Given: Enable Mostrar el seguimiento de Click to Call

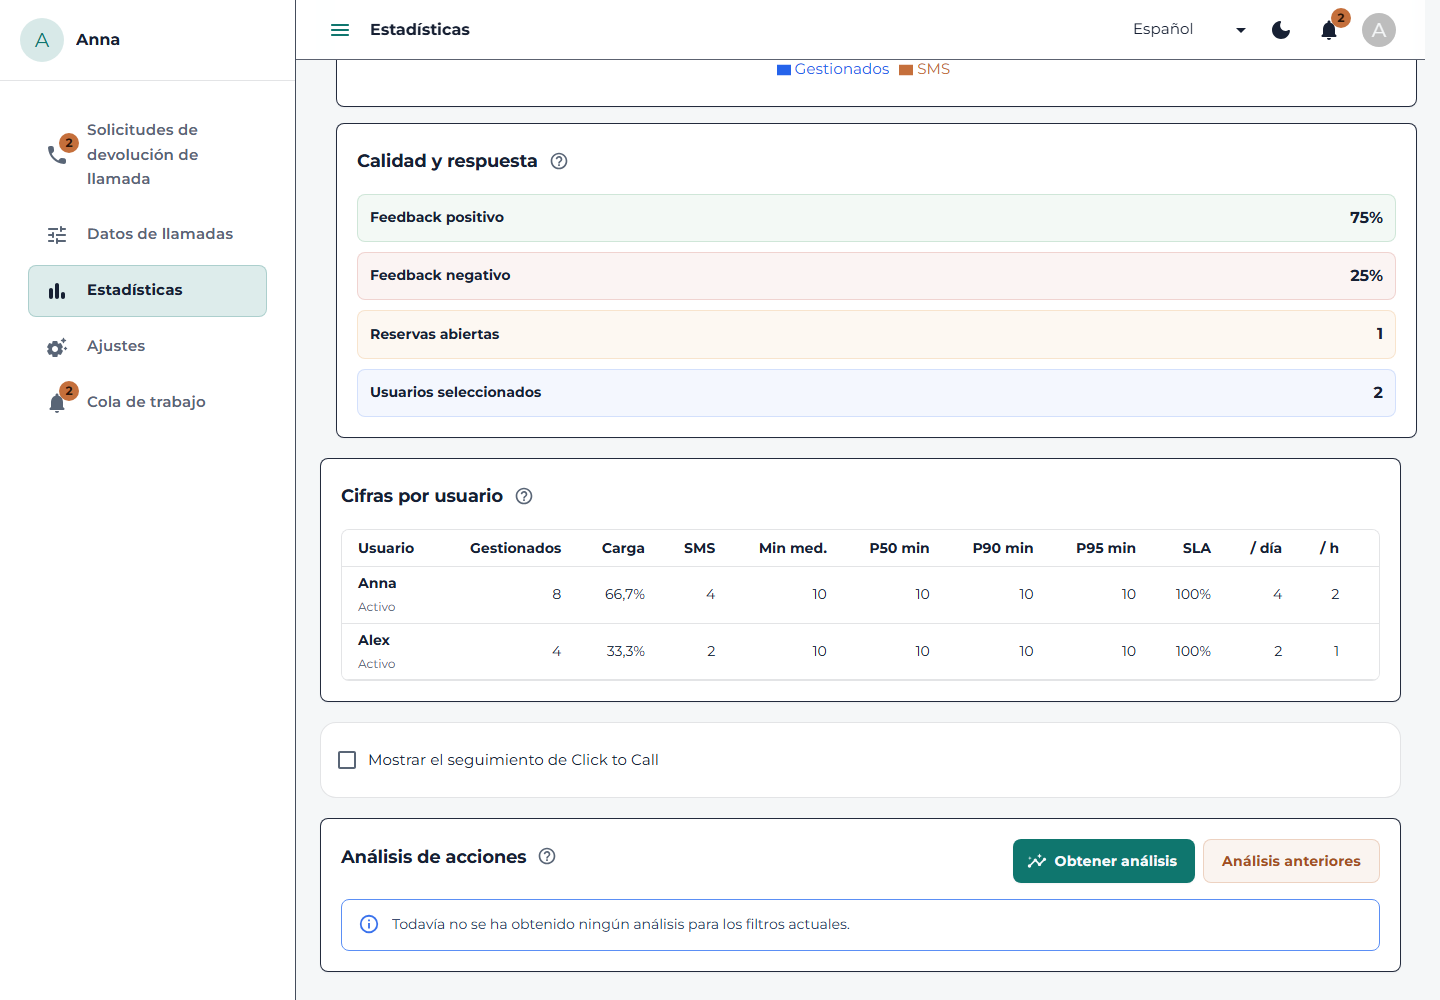Looking at the screenshot, I should pos(347,760).
